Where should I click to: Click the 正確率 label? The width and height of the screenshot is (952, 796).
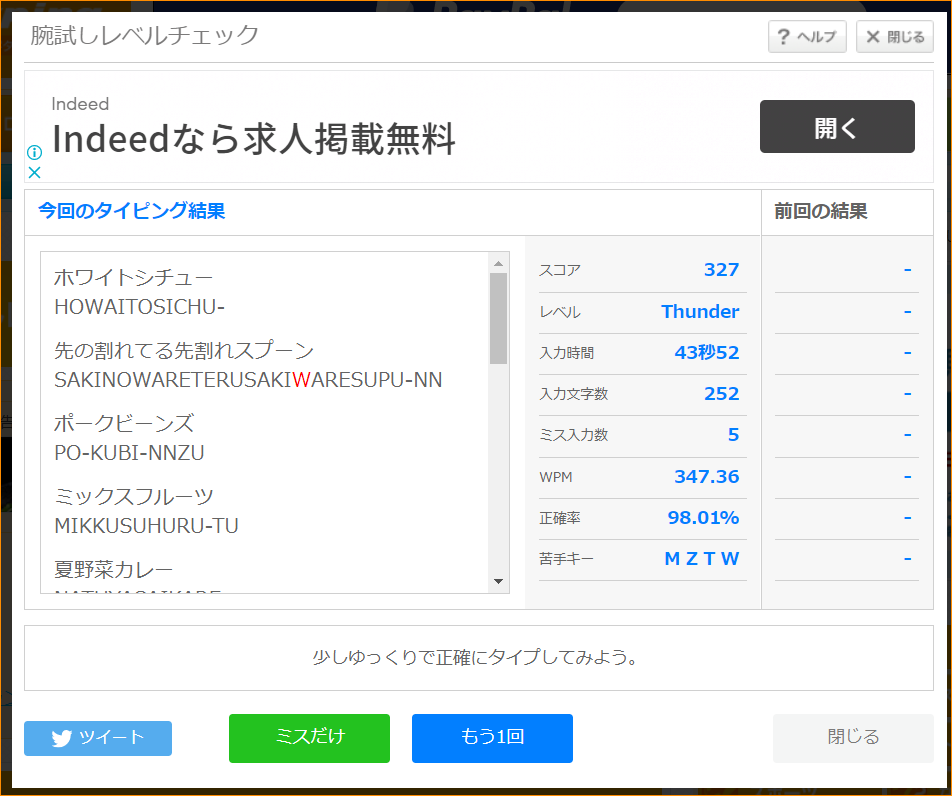click(560, 518)
